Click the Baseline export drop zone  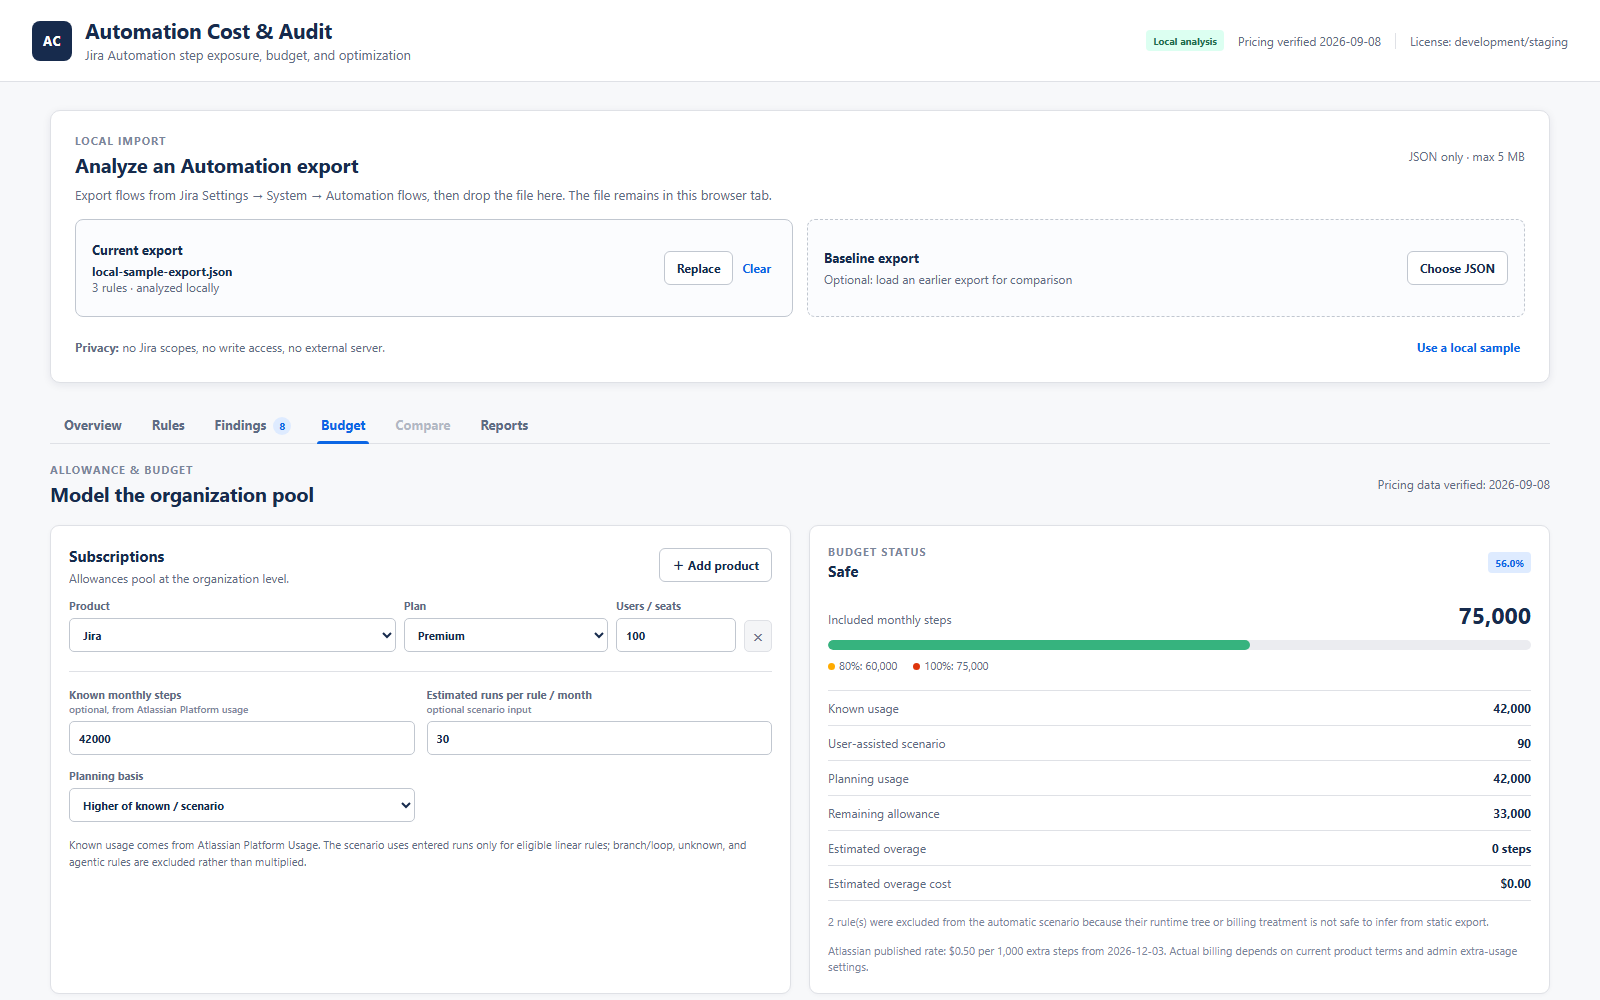pos(1166,268)
